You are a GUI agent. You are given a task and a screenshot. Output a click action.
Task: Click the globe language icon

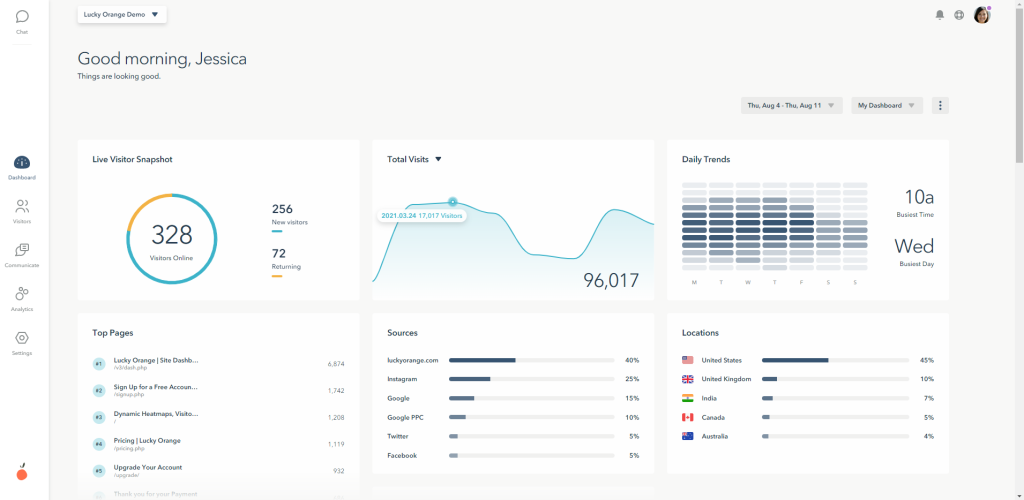(959, 15)
